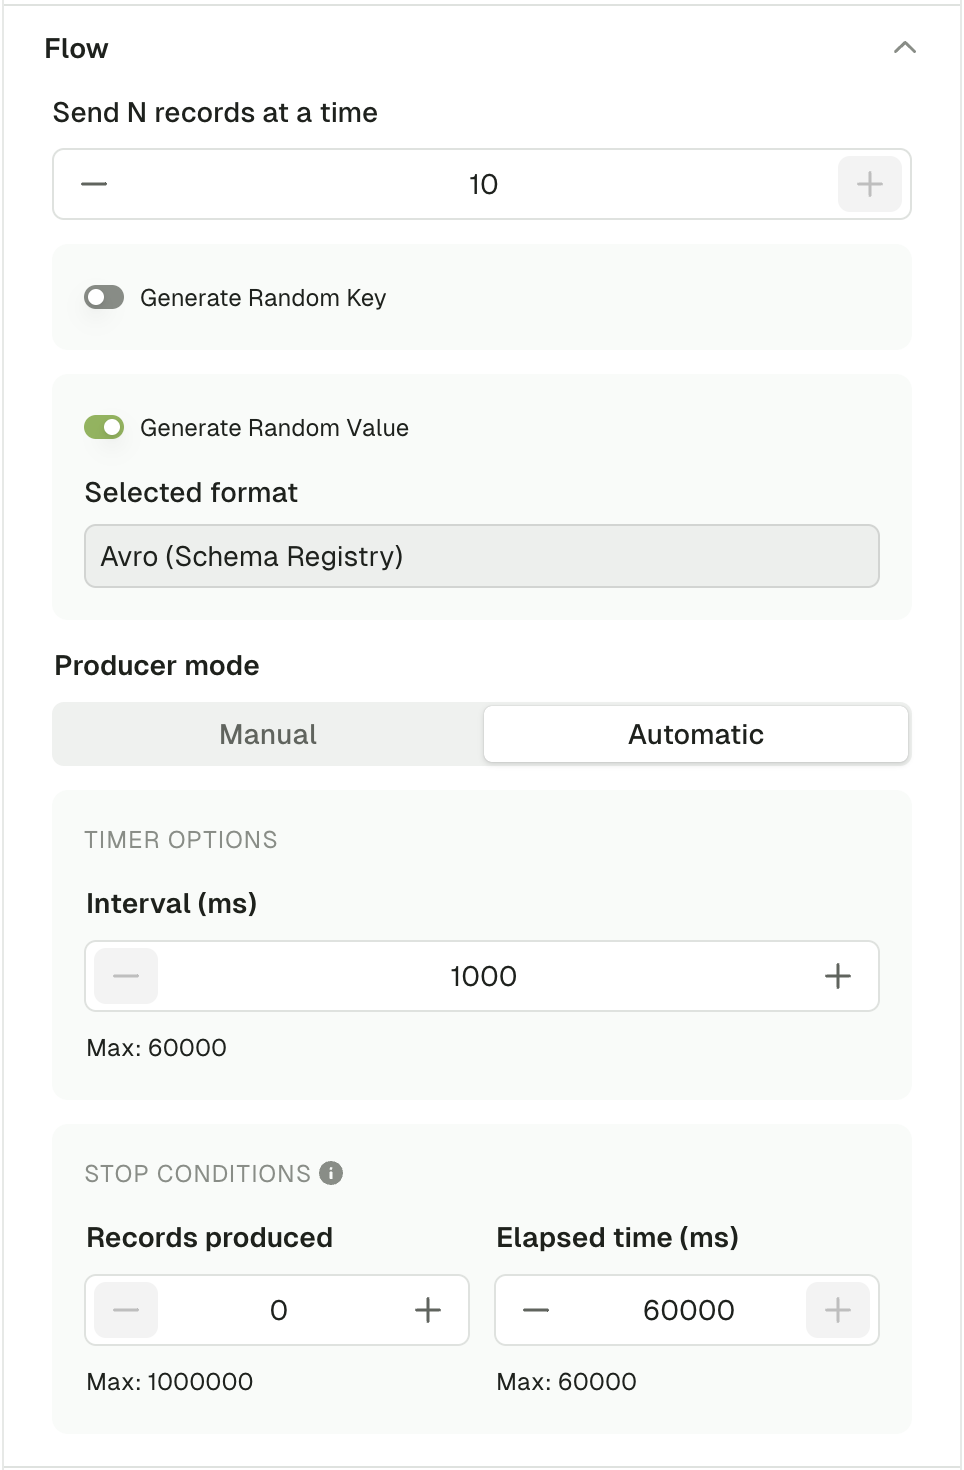The height and width of the screenshot is (1470, 964).
Task: Click the plus icon for Records produced
Action: click(428, 1310)
